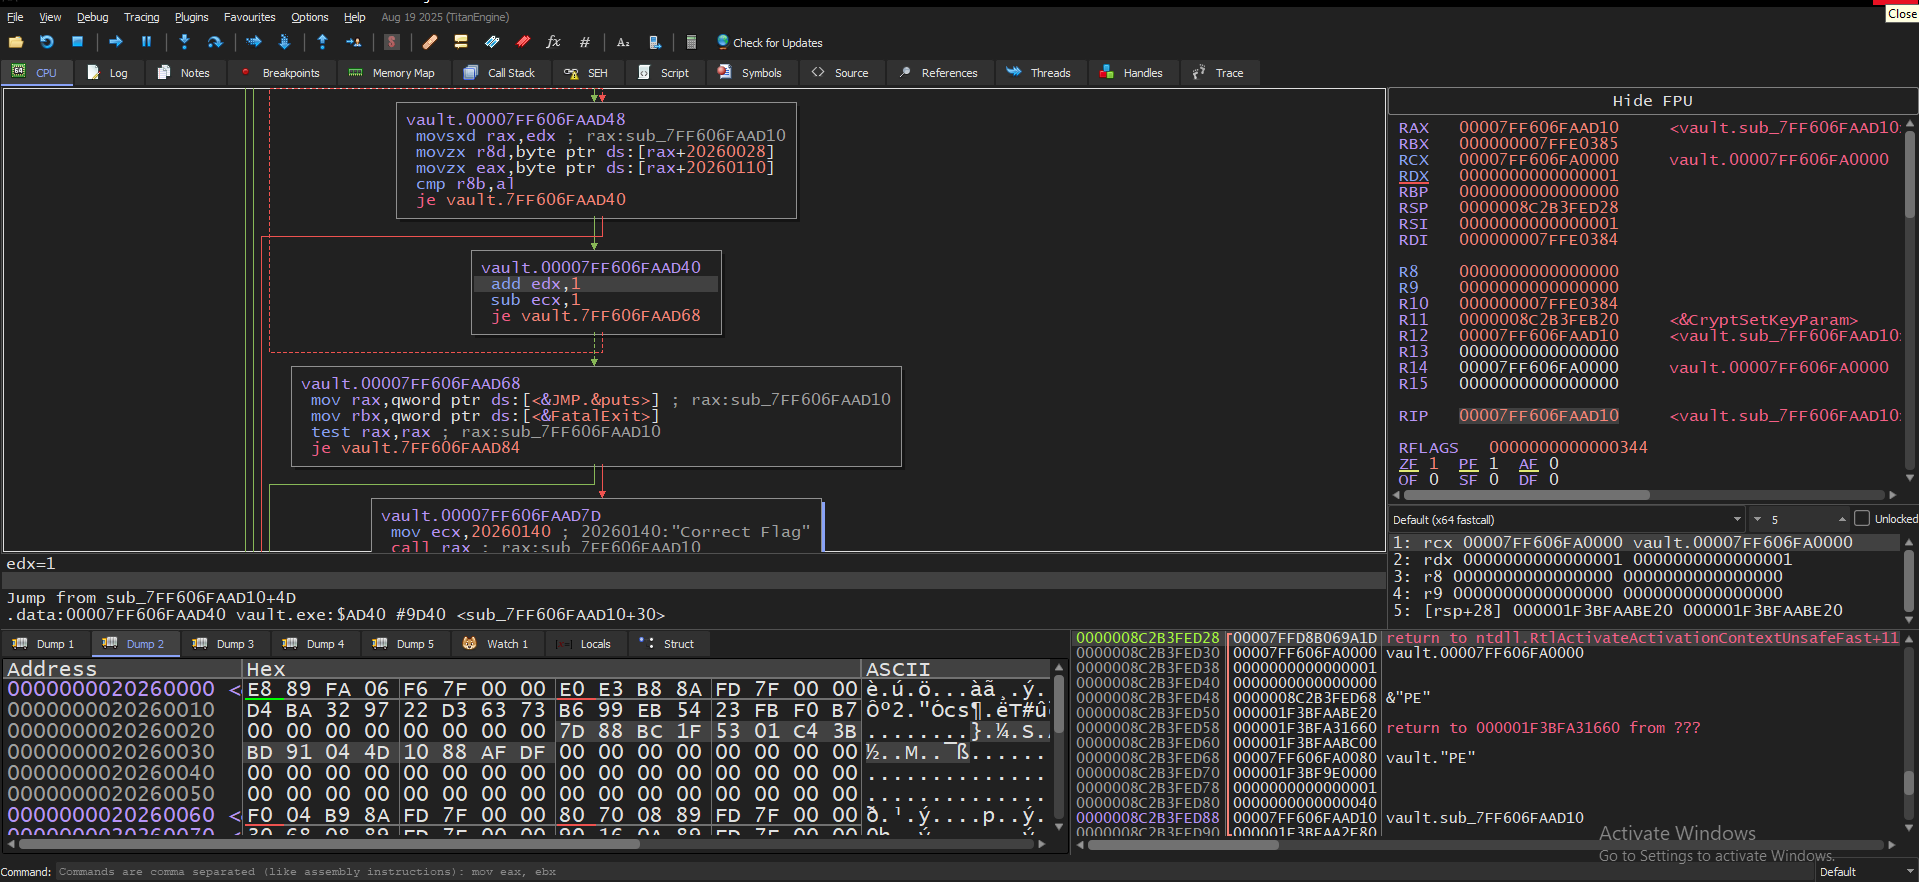Image resolution: width=1919 pixels, height=882 pixels.
Task: Click the Trace Into toolbar icon
Action: pyautogui.click(x=253, y=42)
